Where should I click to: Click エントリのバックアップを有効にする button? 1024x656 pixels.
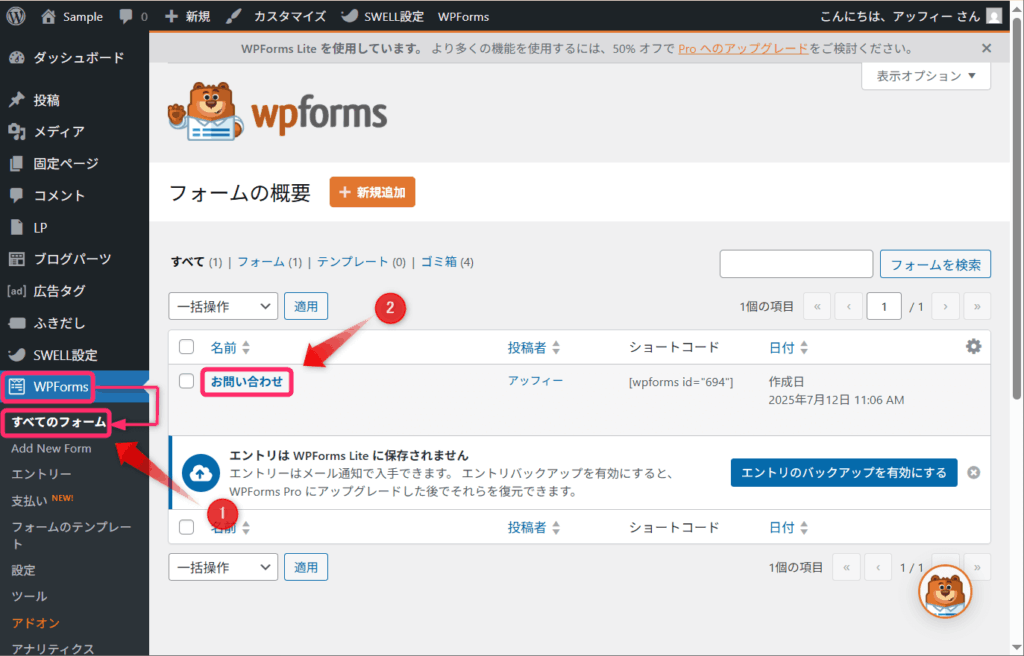(844, 472)
